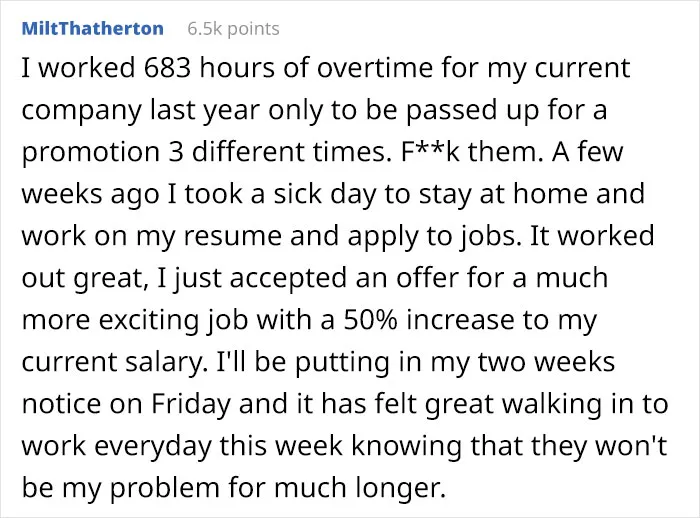Click the word company in the comment
This screenshot has width=700, height=518.
pyautogui.click(x=81, y=111)
